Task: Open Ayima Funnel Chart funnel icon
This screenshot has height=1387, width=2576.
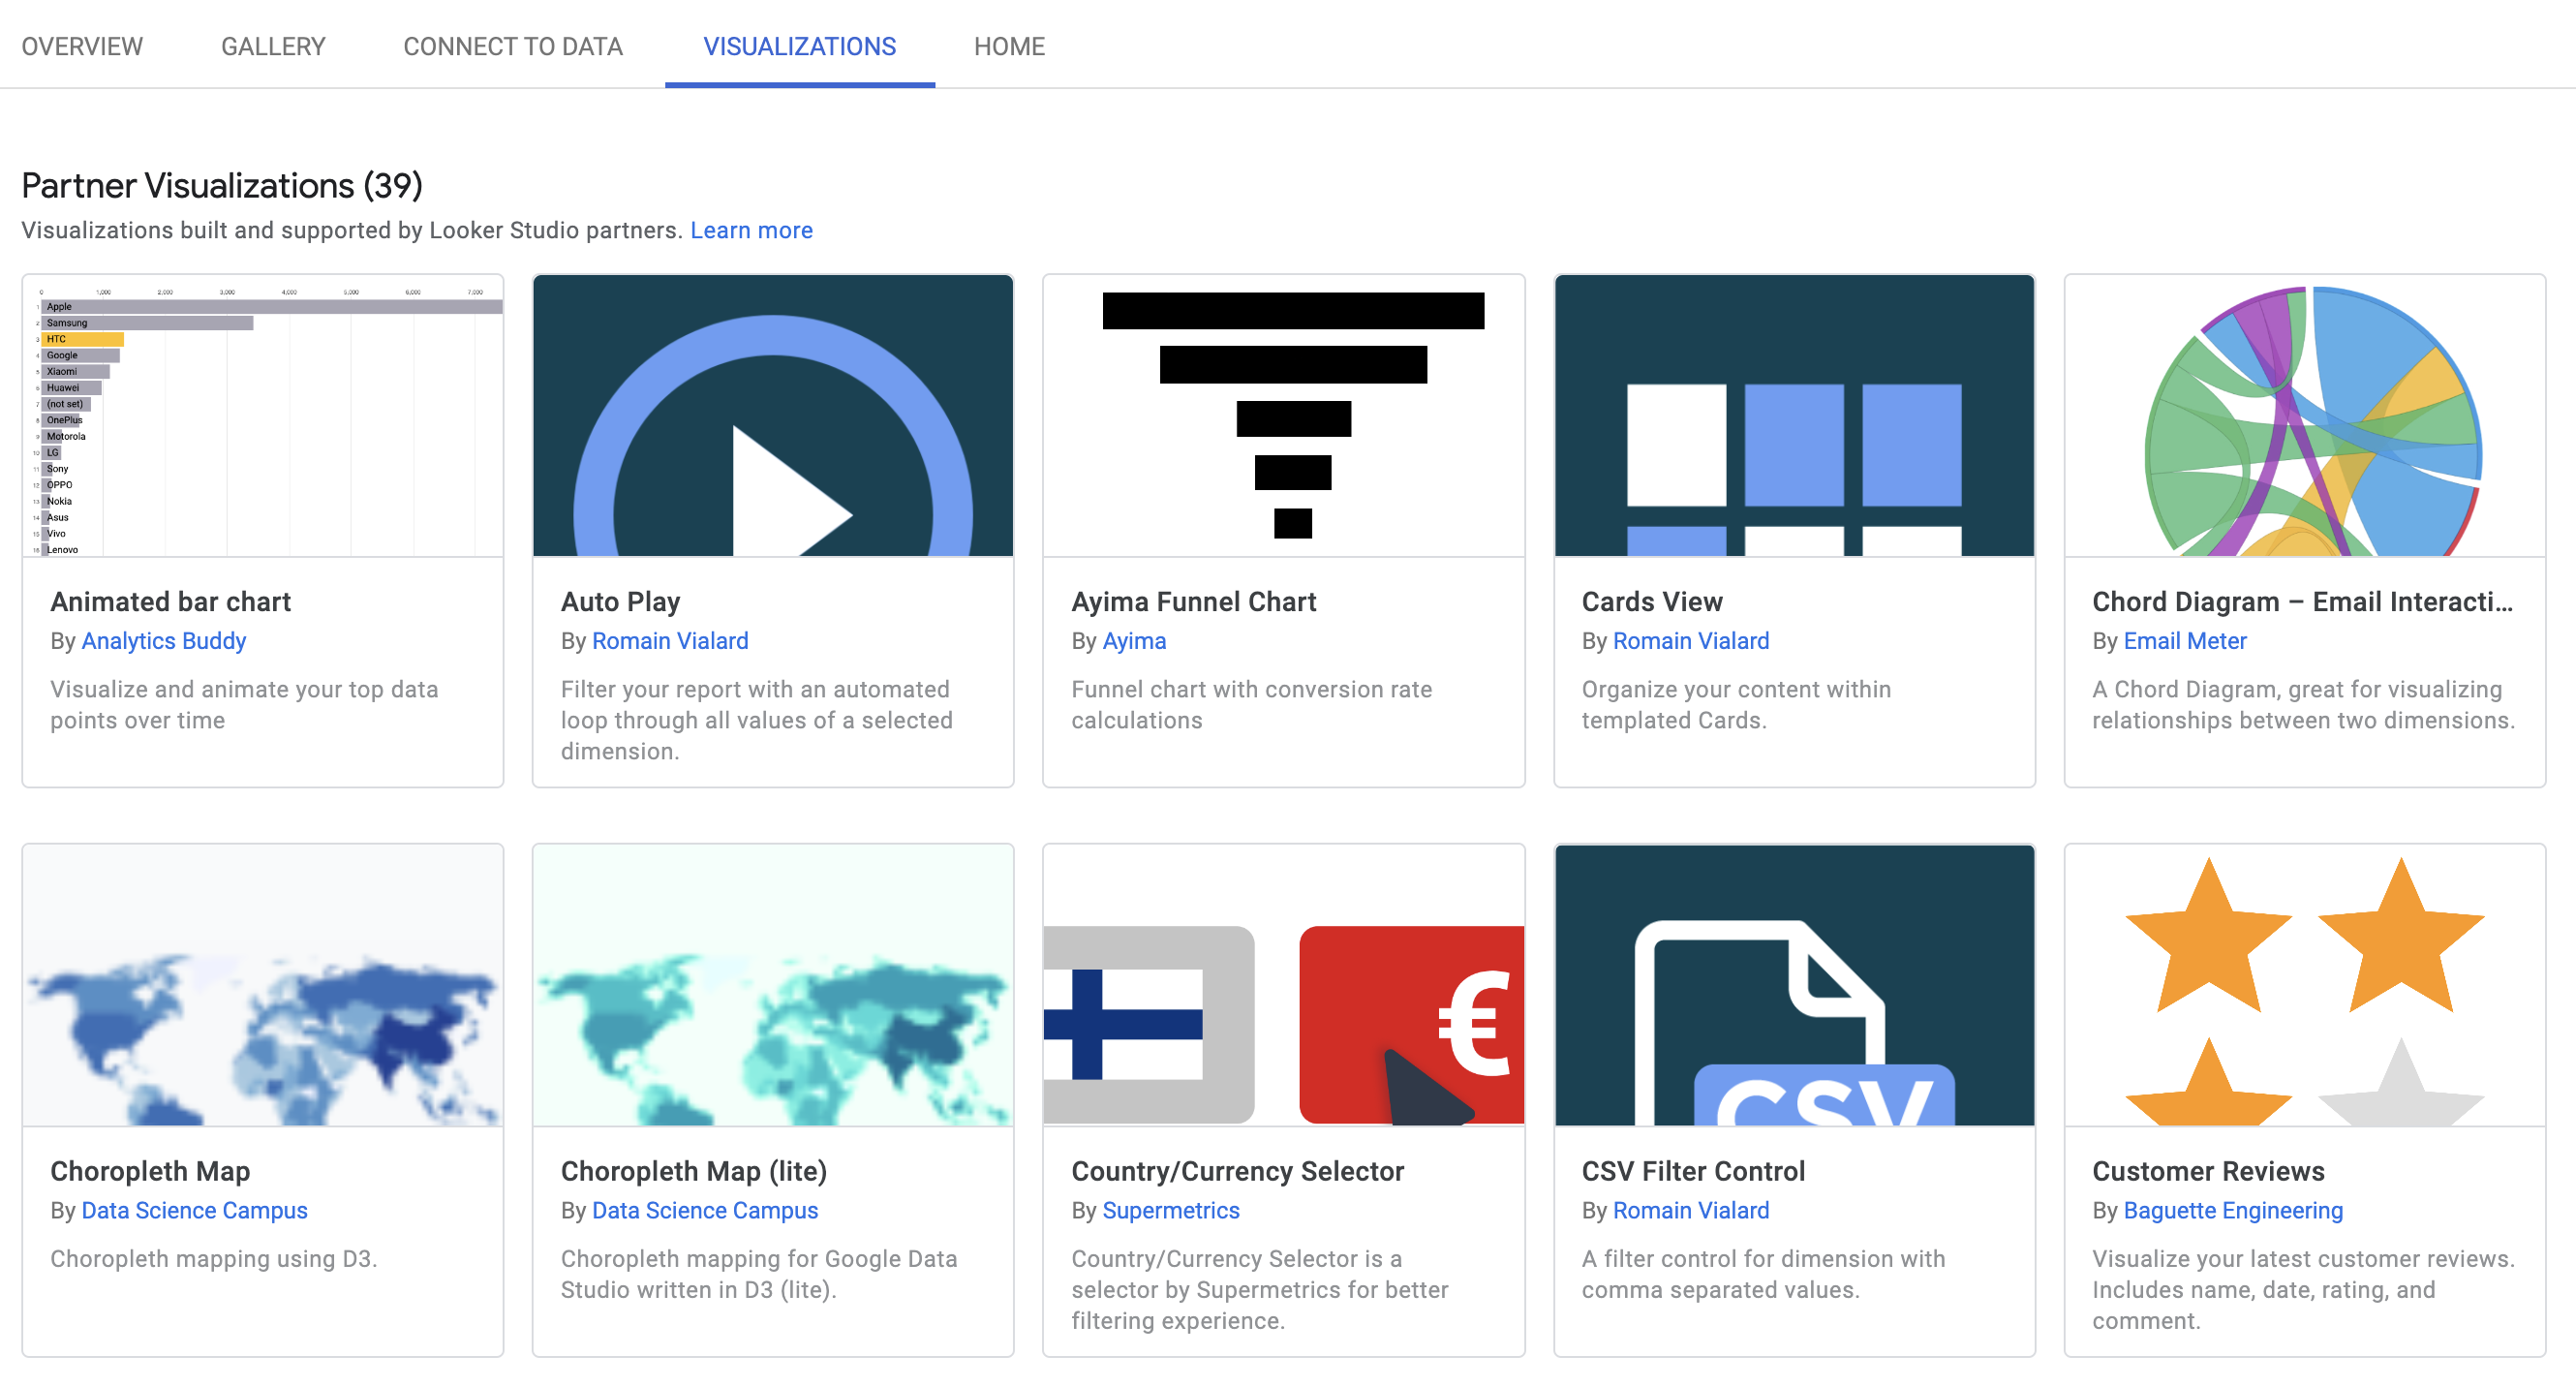Action: 1283,415
